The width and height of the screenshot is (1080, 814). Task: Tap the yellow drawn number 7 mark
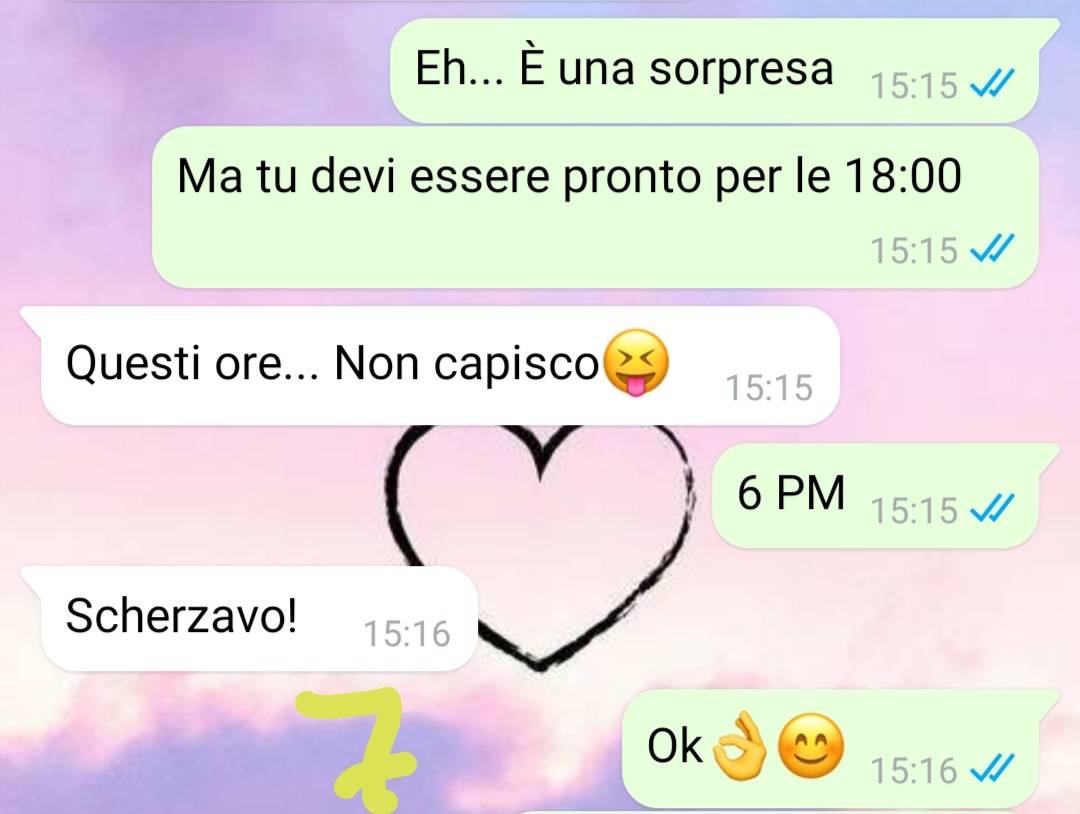[x=360, y=751]
